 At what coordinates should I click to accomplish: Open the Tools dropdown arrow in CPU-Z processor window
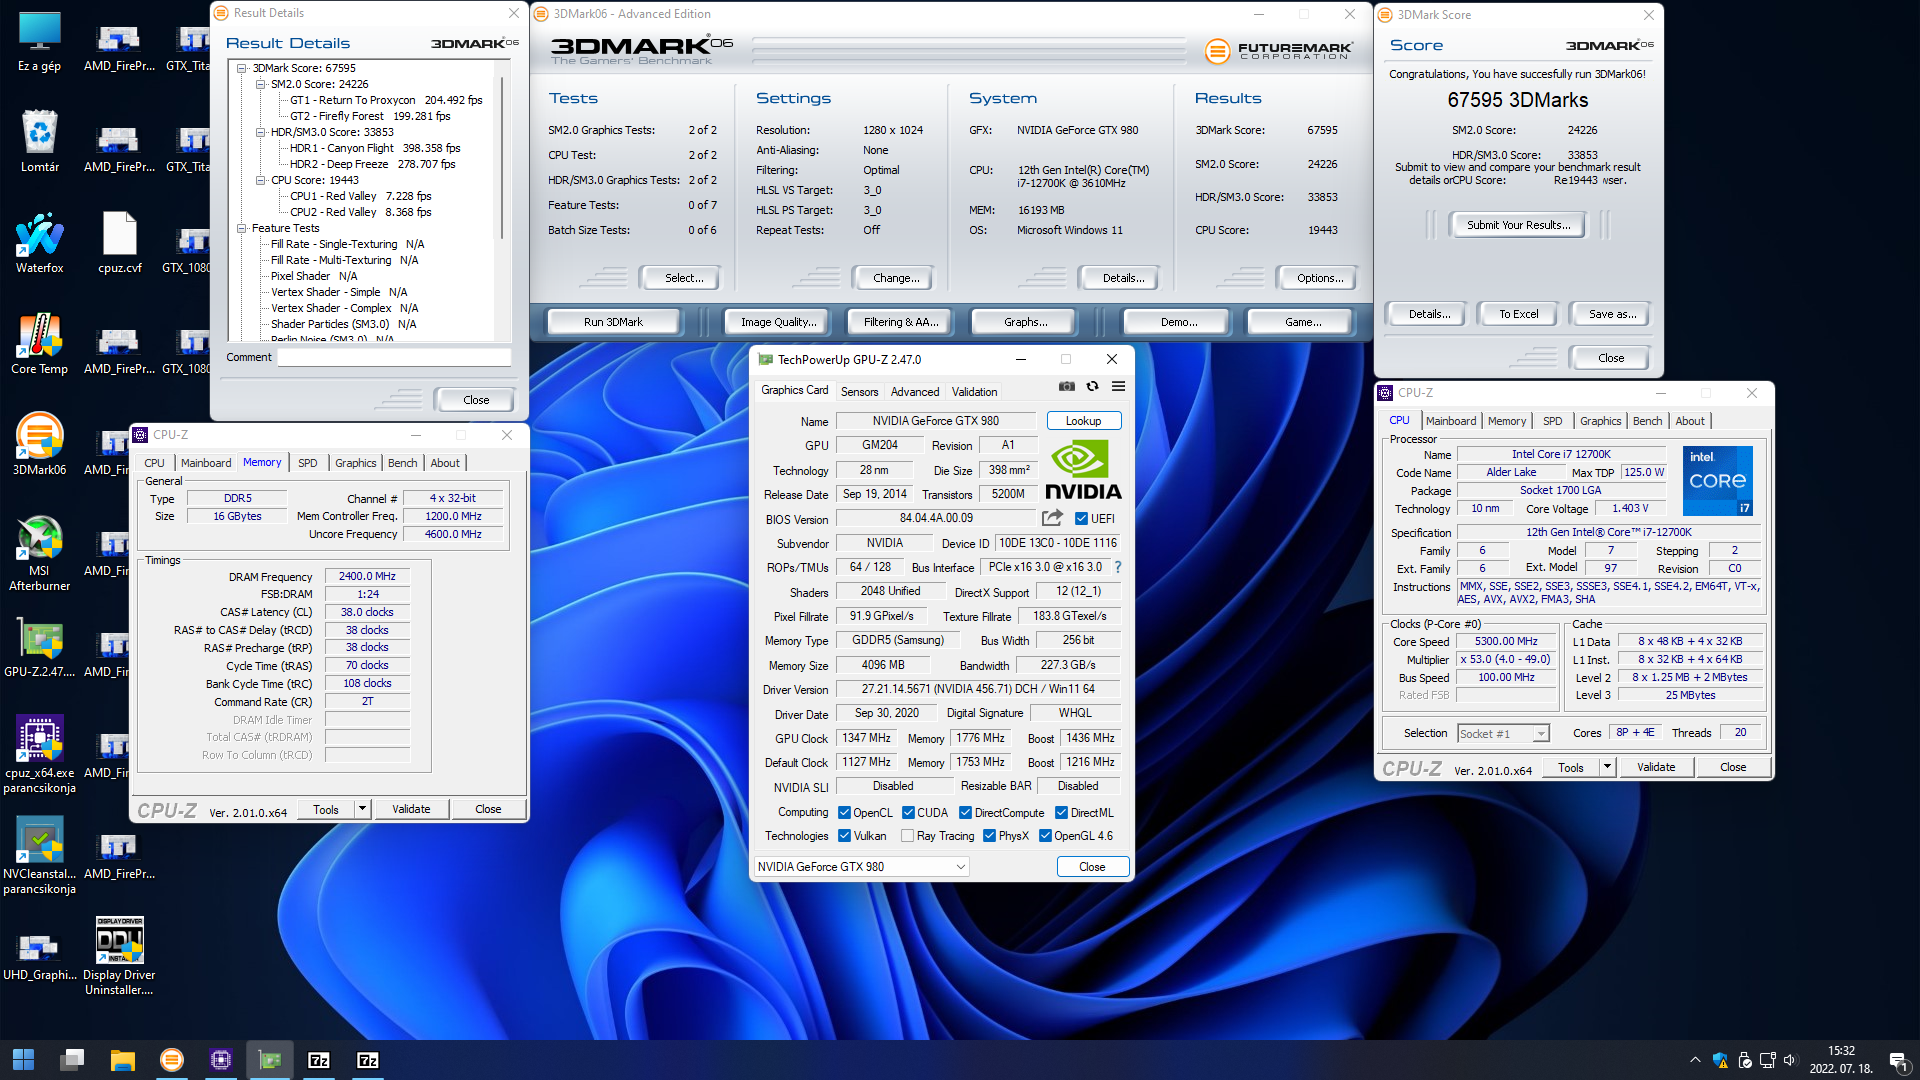(1608, 766)
